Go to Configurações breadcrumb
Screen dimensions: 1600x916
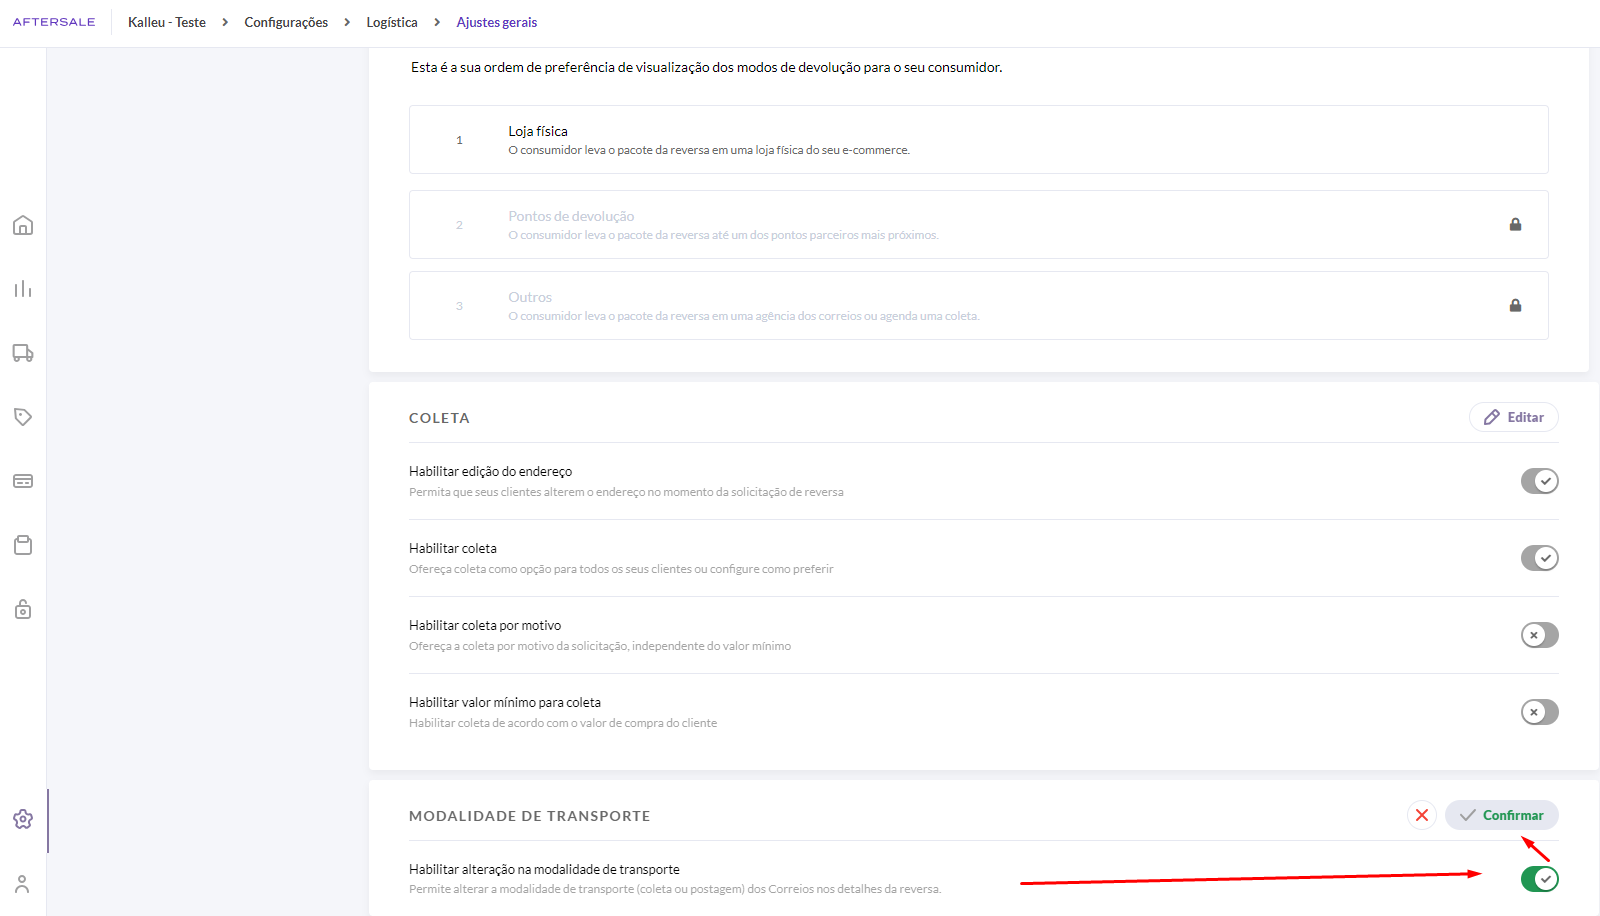286,22
